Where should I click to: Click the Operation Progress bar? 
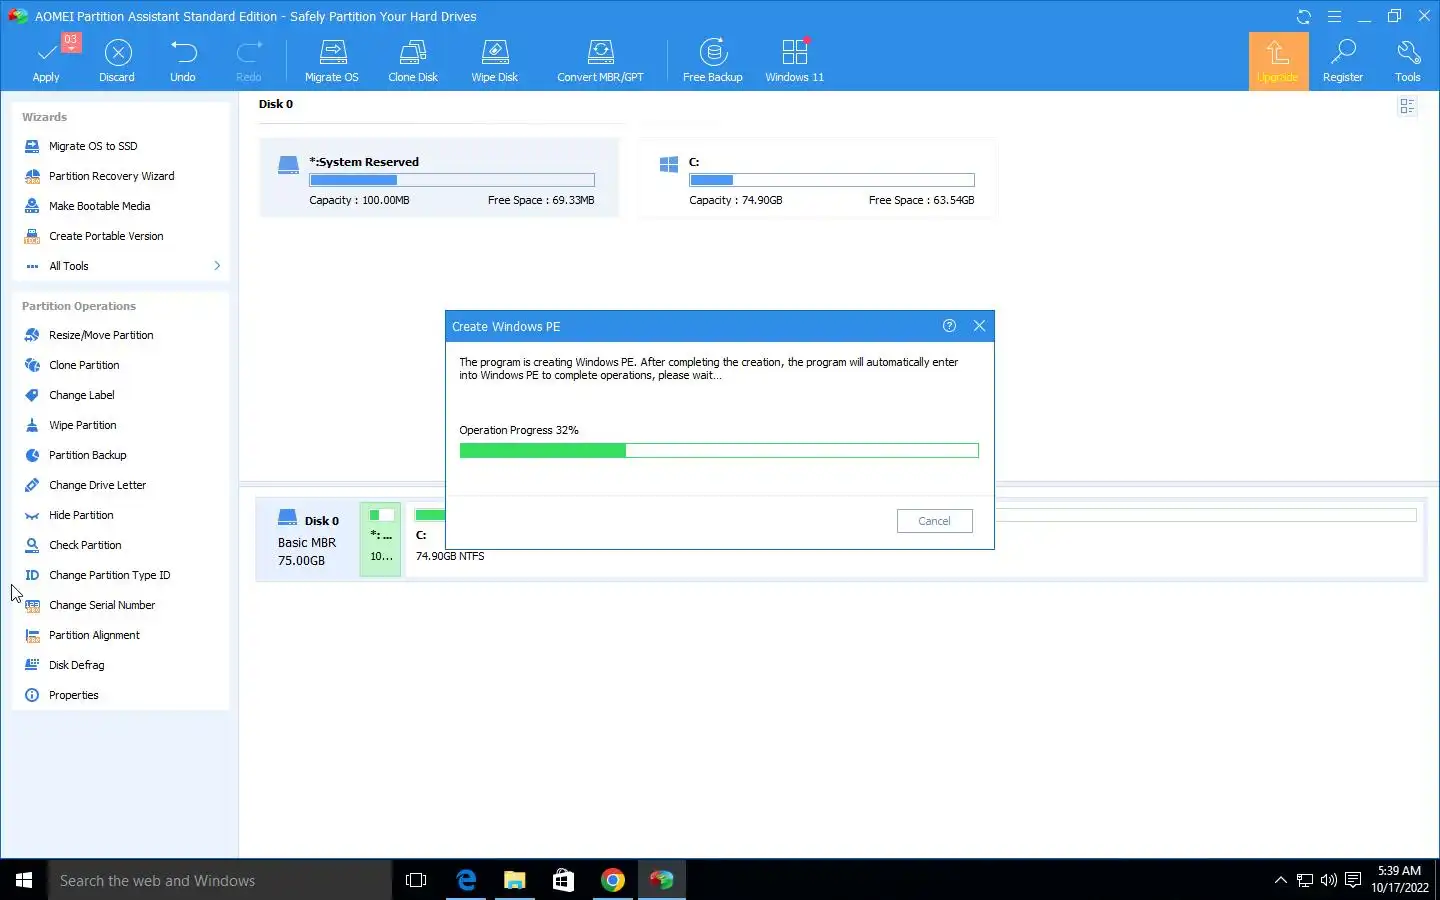click(719, 451)
